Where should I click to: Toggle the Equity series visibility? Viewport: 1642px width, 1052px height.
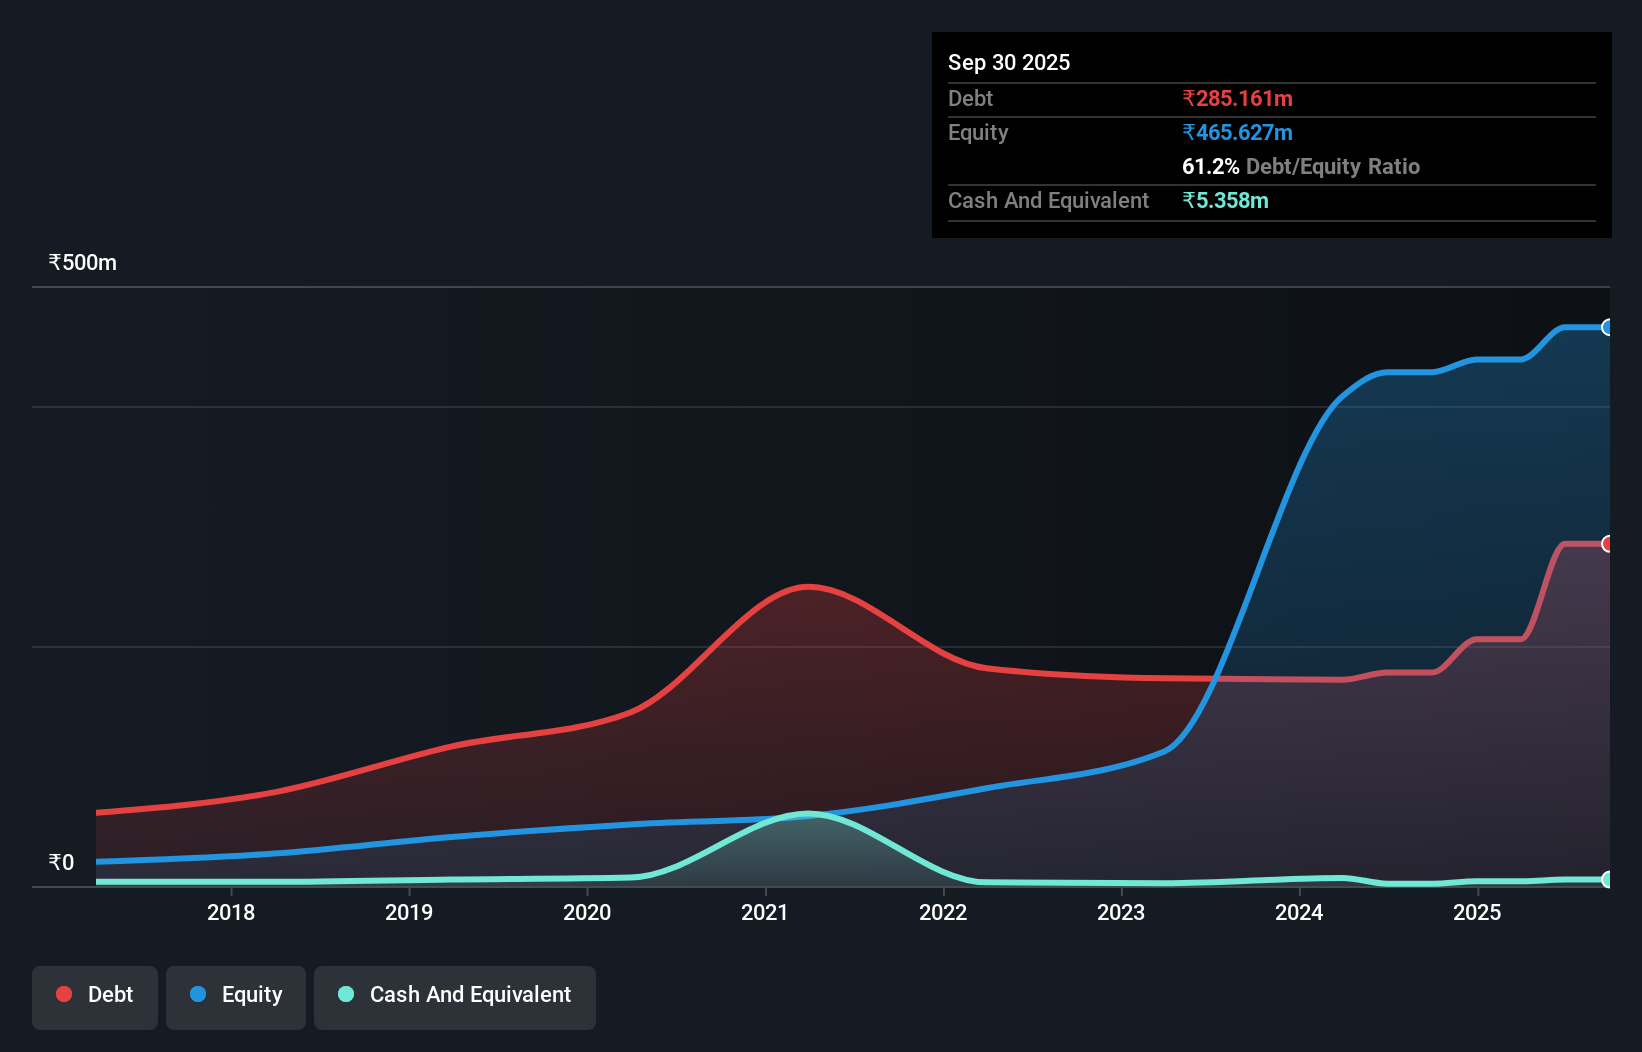(235, 996)
